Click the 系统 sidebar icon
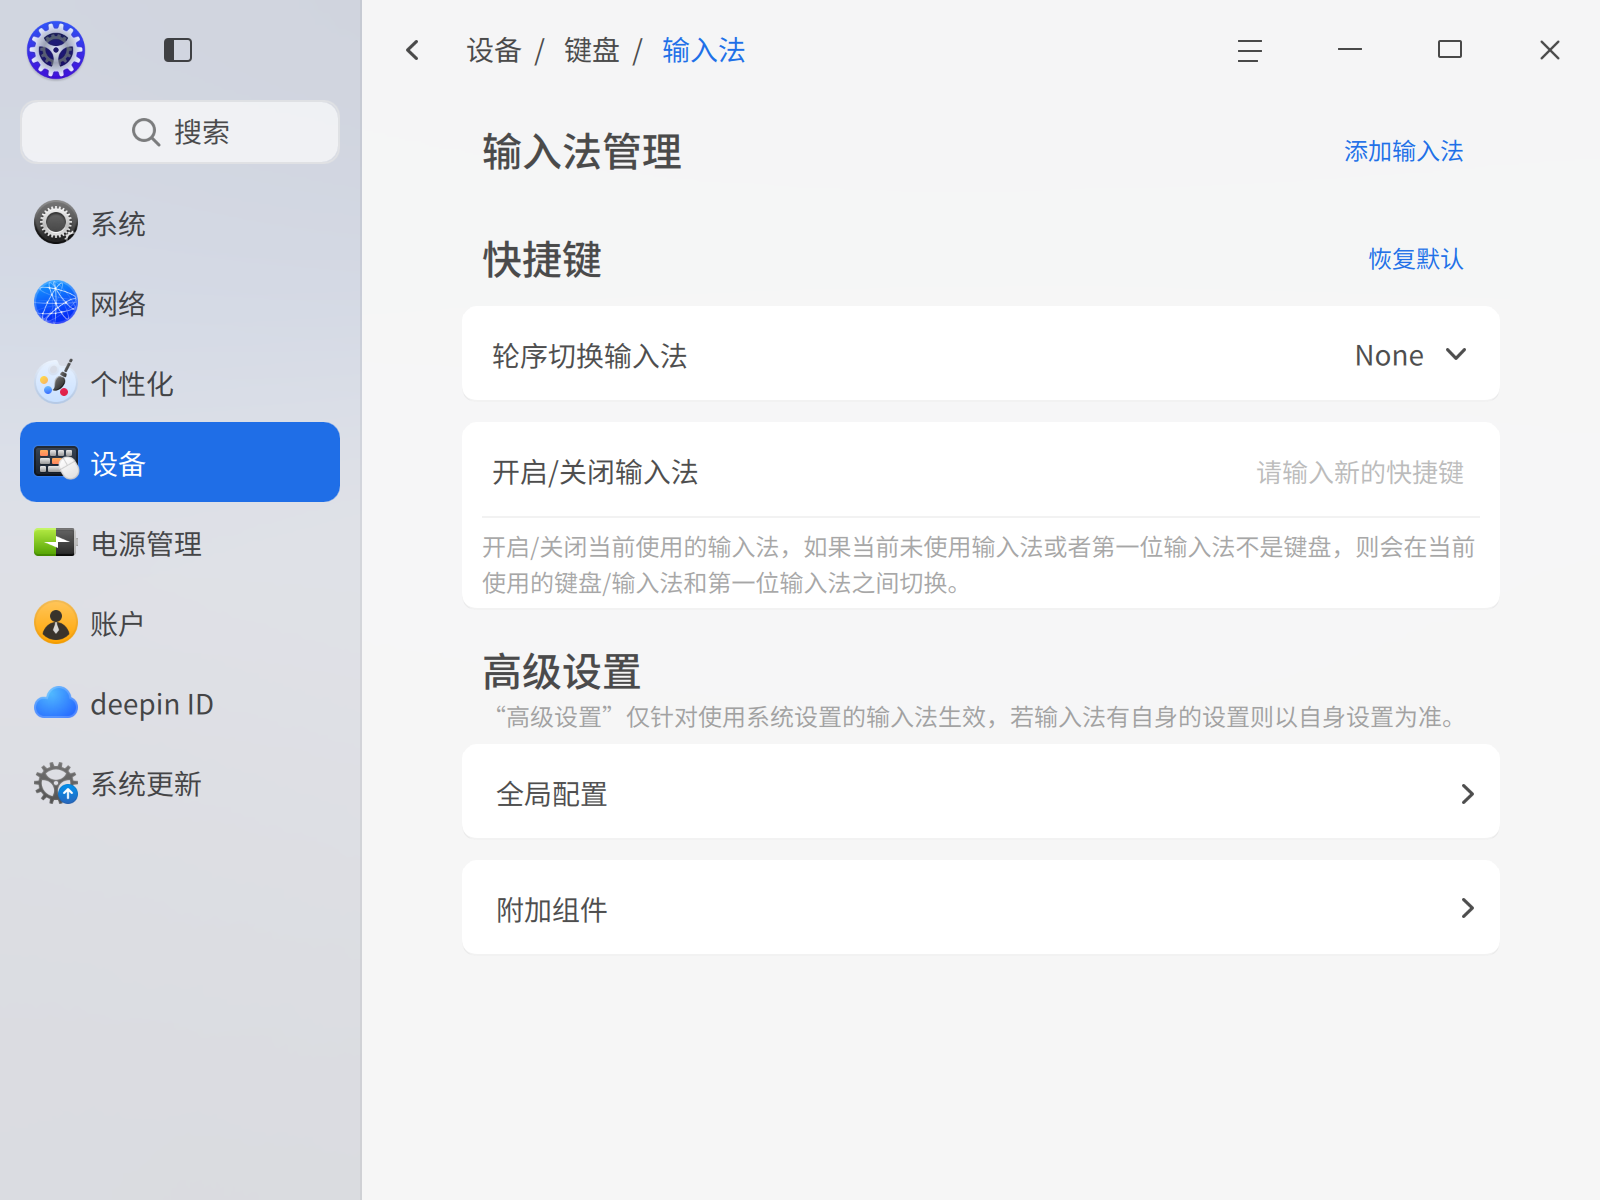 tap(56, 223)
